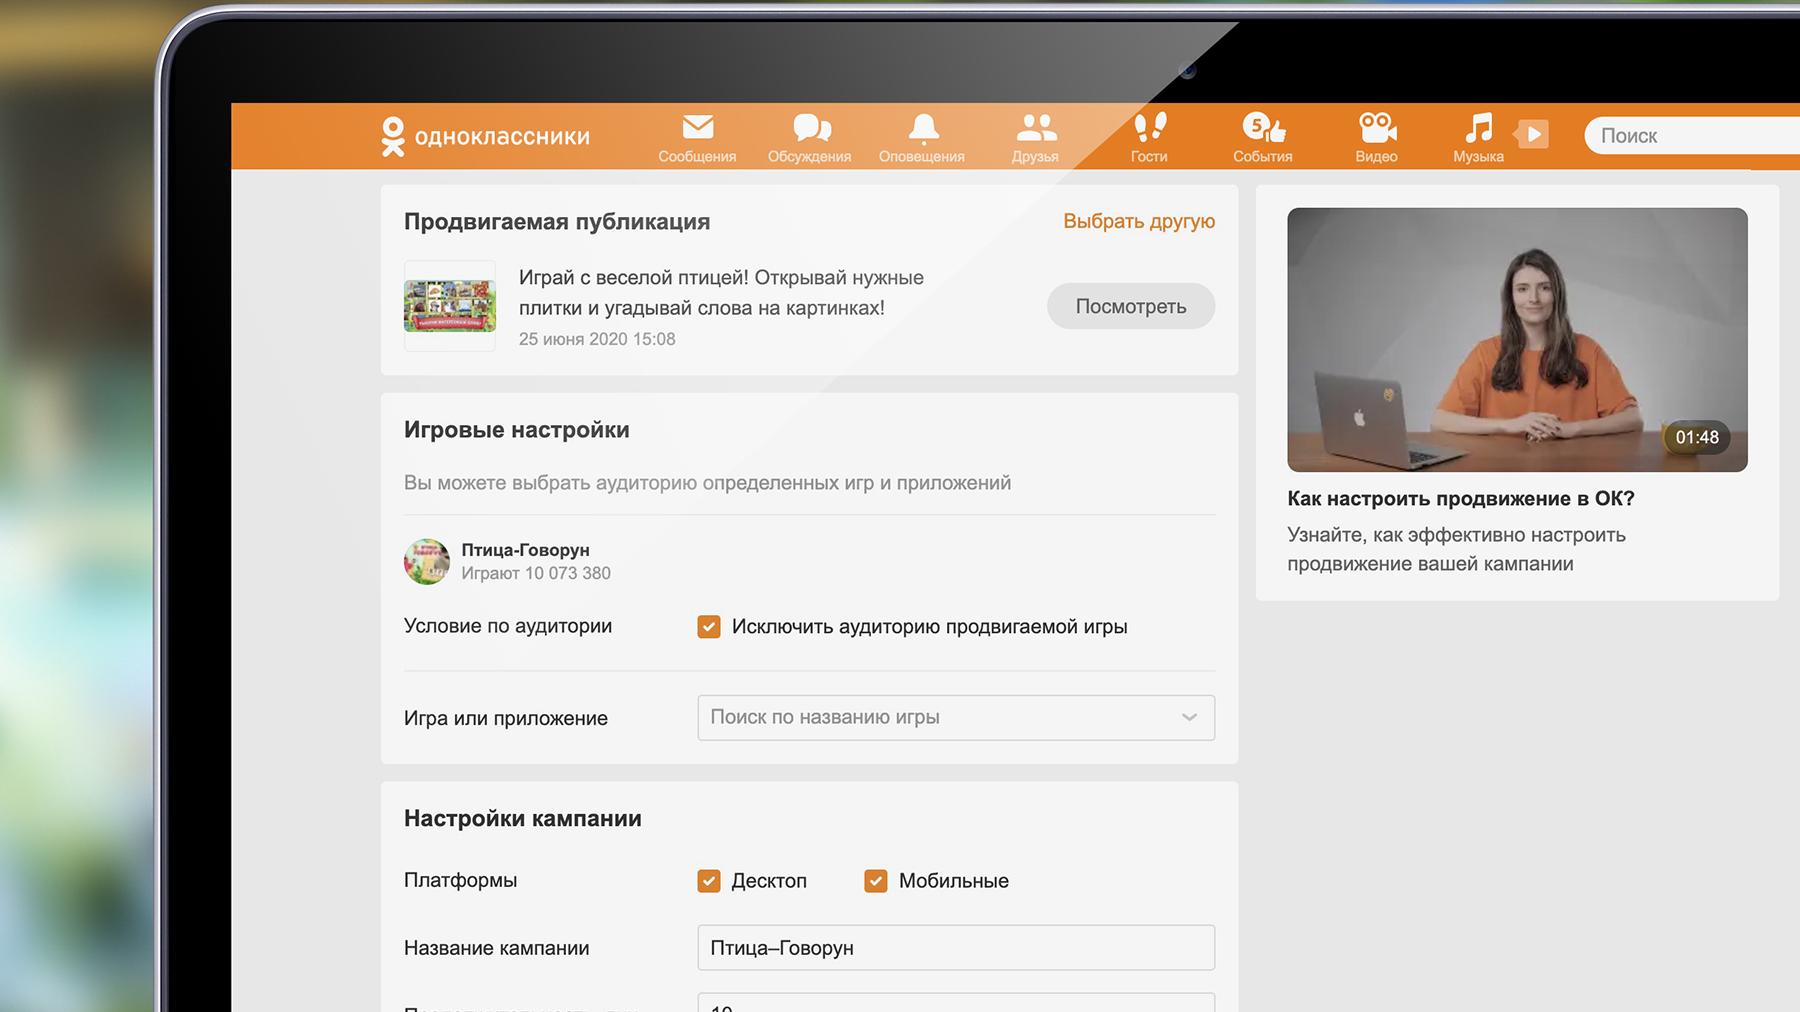Click the Играют 10 073 380 text

tap(536, 573)
